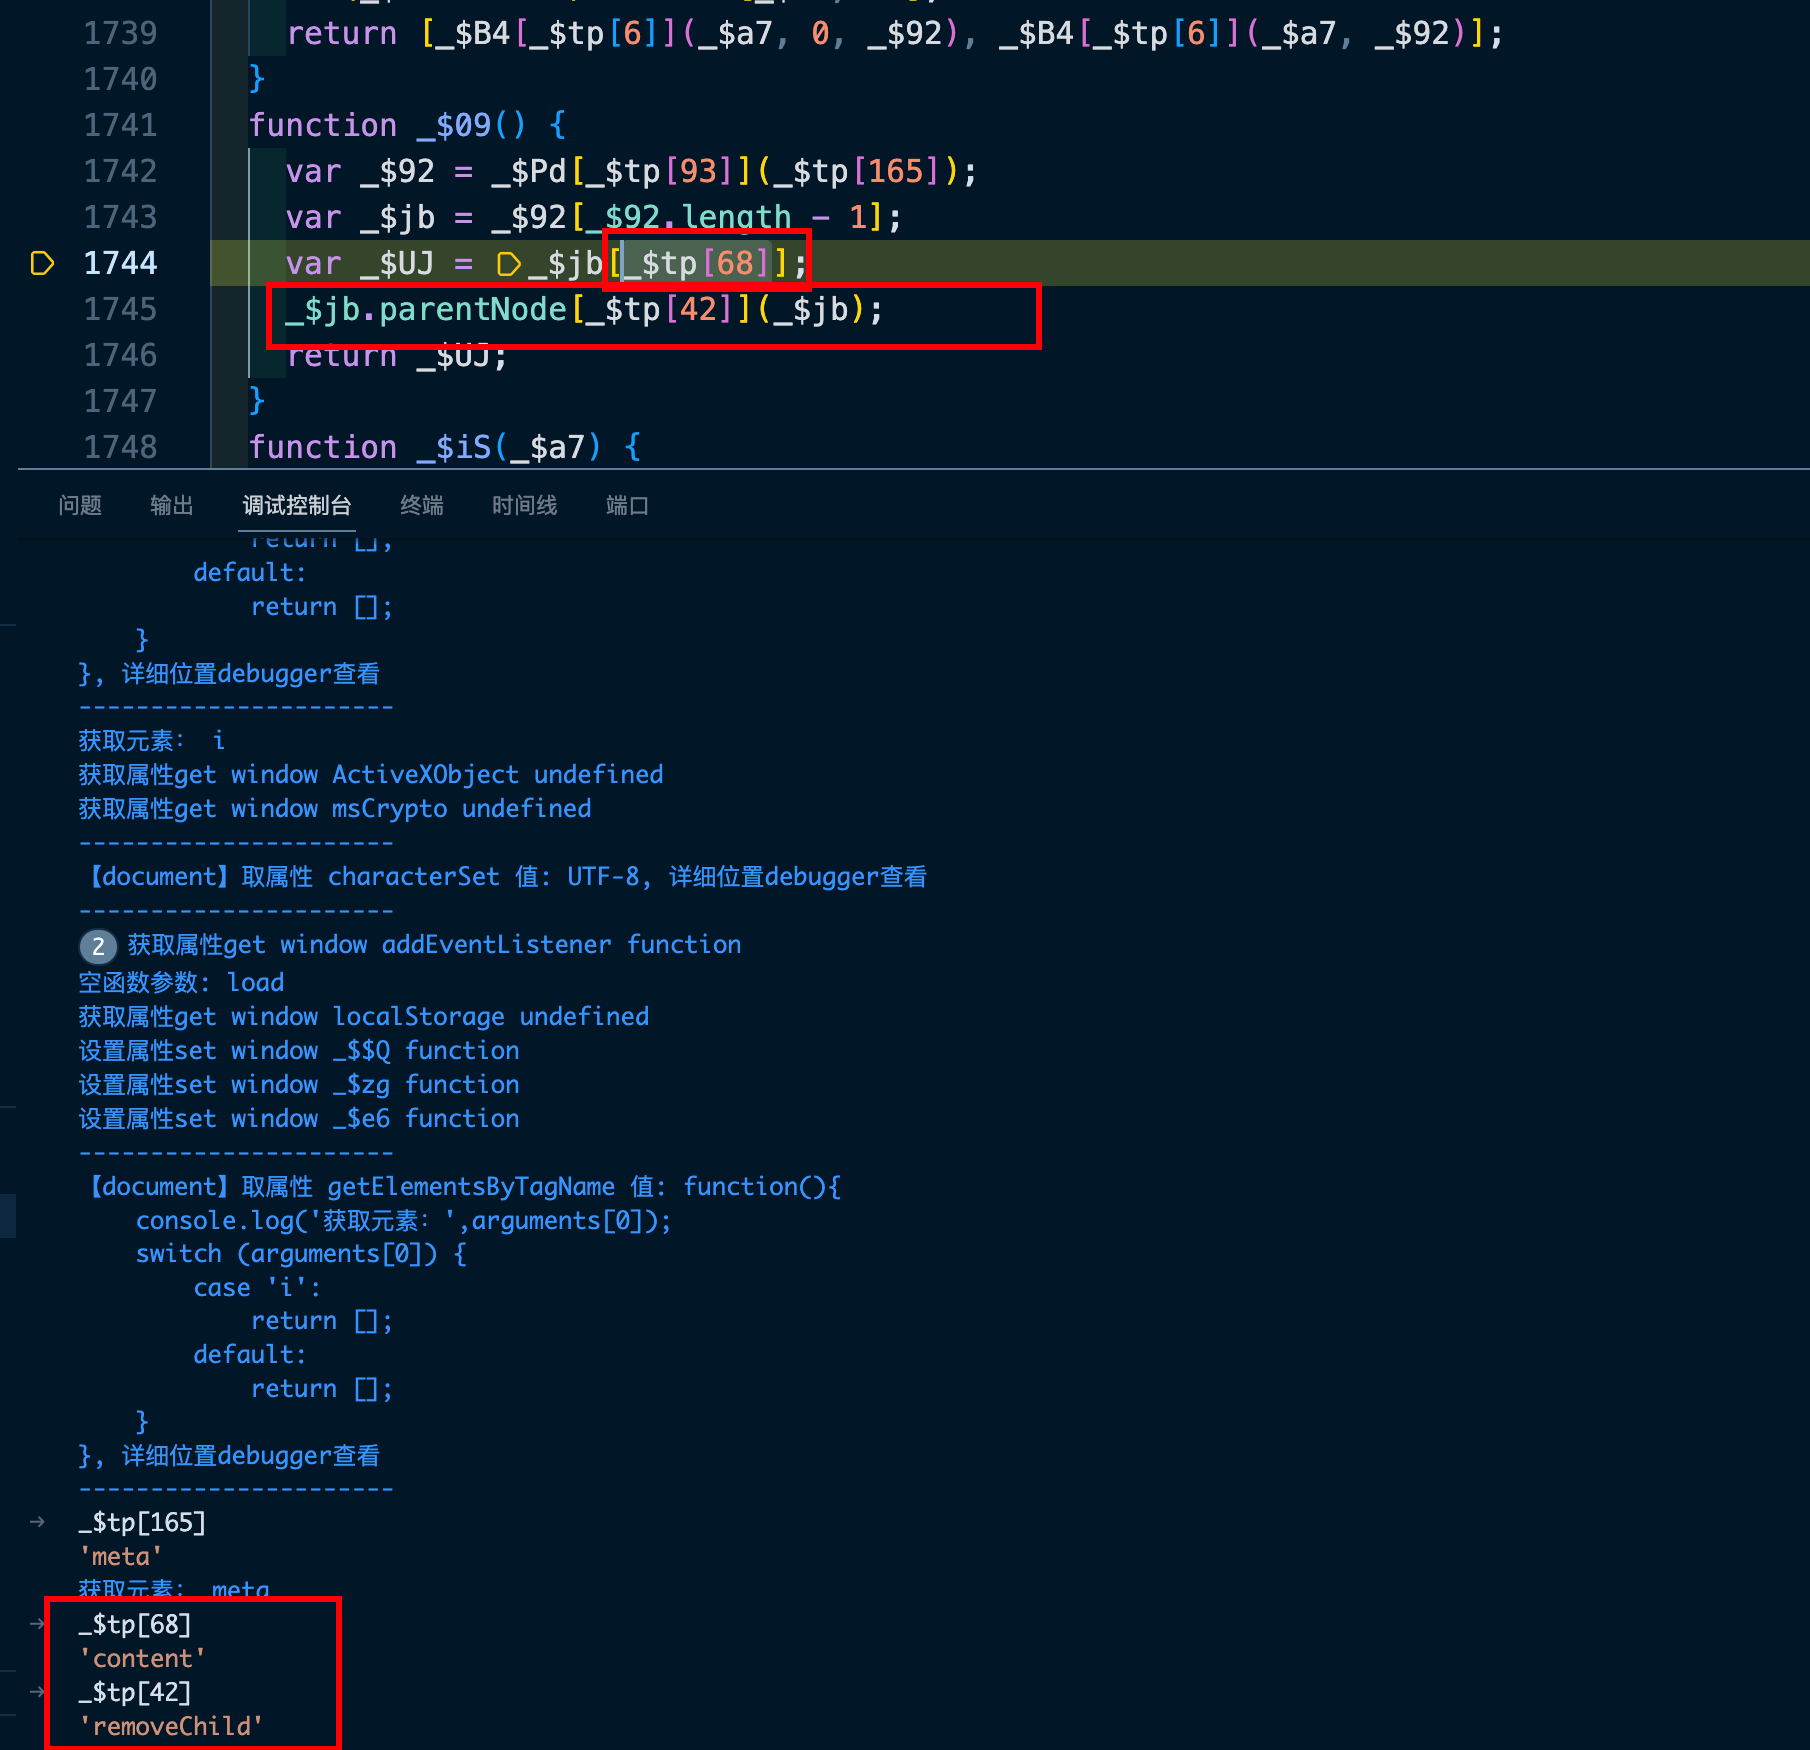
Task: Click console line 'window msCrypto undefined'
Action: (x=335, y=809)
